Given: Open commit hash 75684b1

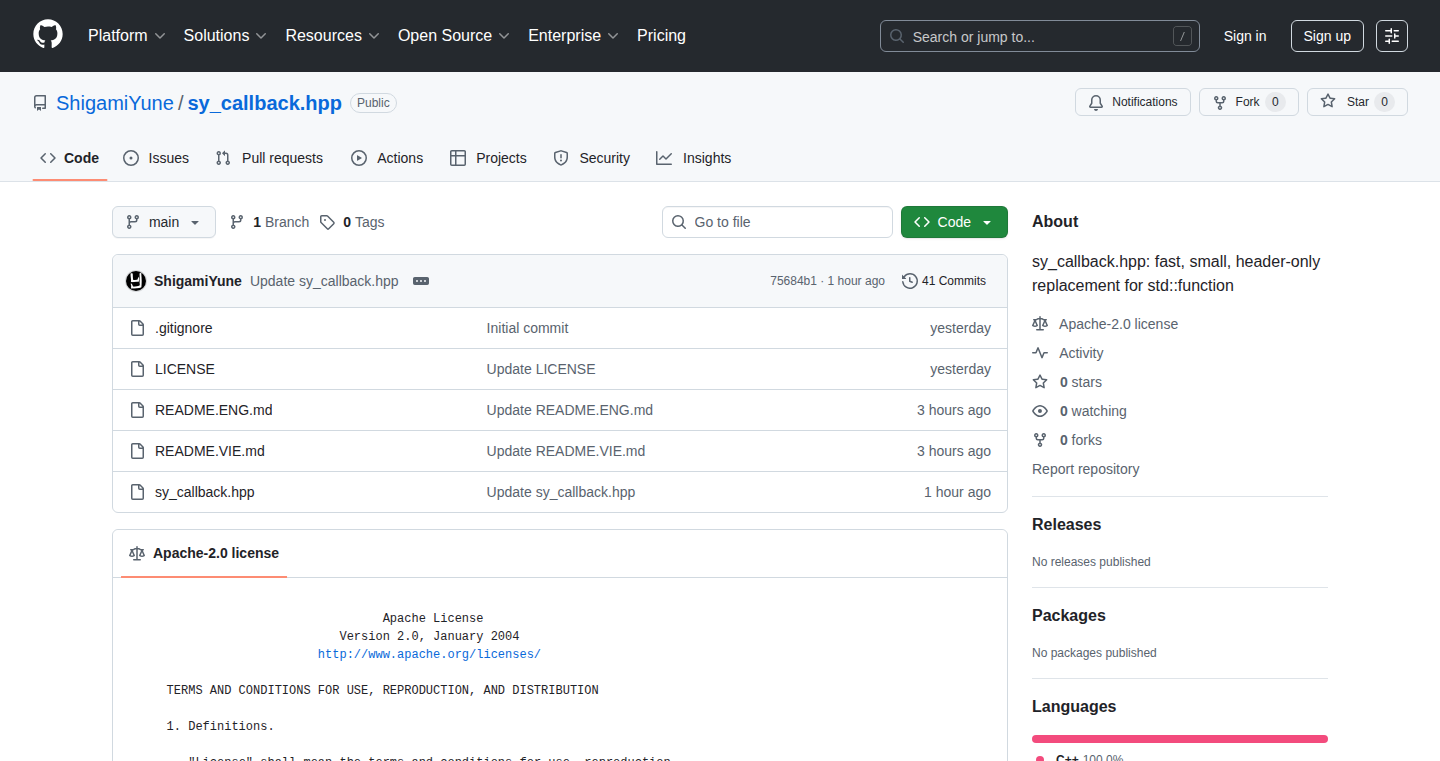Looking at the screenshot, I should point(793,281).
